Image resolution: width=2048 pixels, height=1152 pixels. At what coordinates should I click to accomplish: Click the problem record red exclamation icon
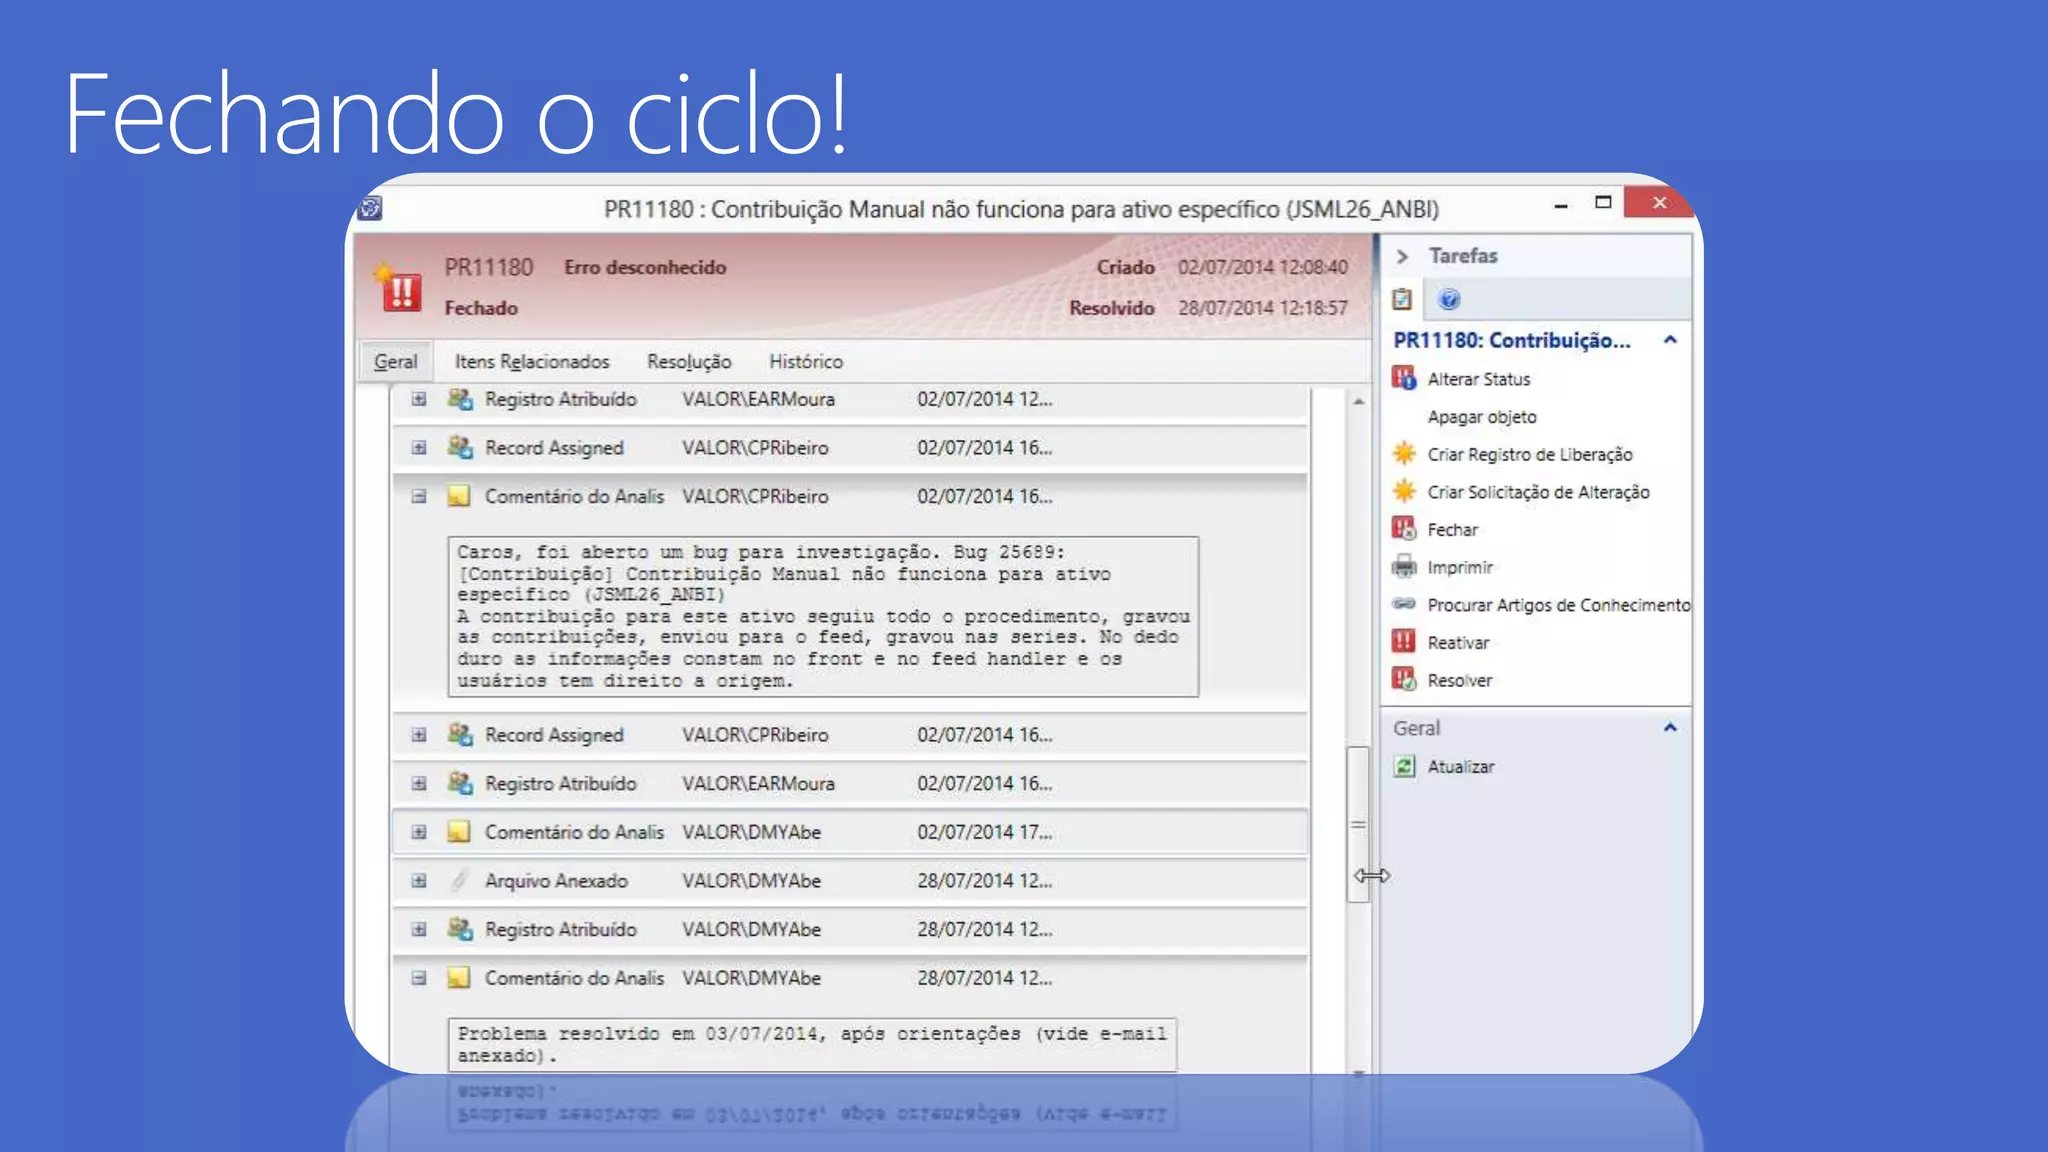click(399, 288)
